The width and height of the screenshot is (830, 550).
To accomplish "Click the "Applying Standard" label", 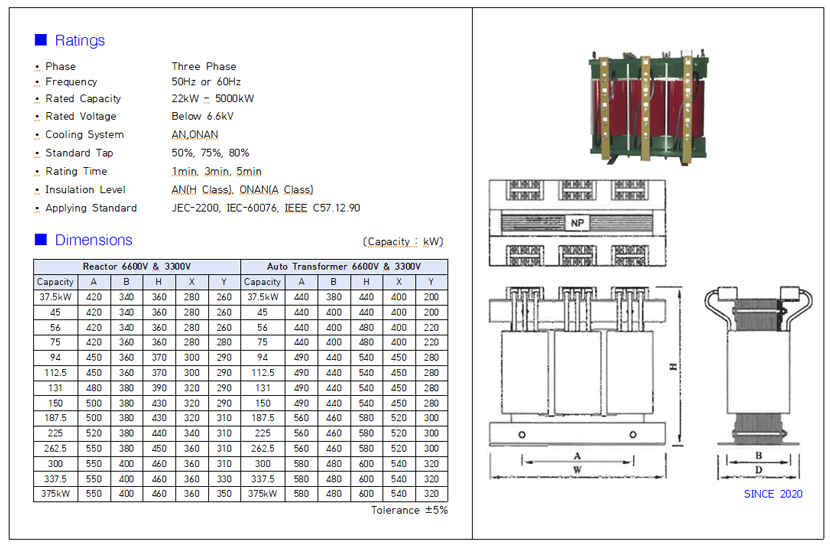I will 91,208.
